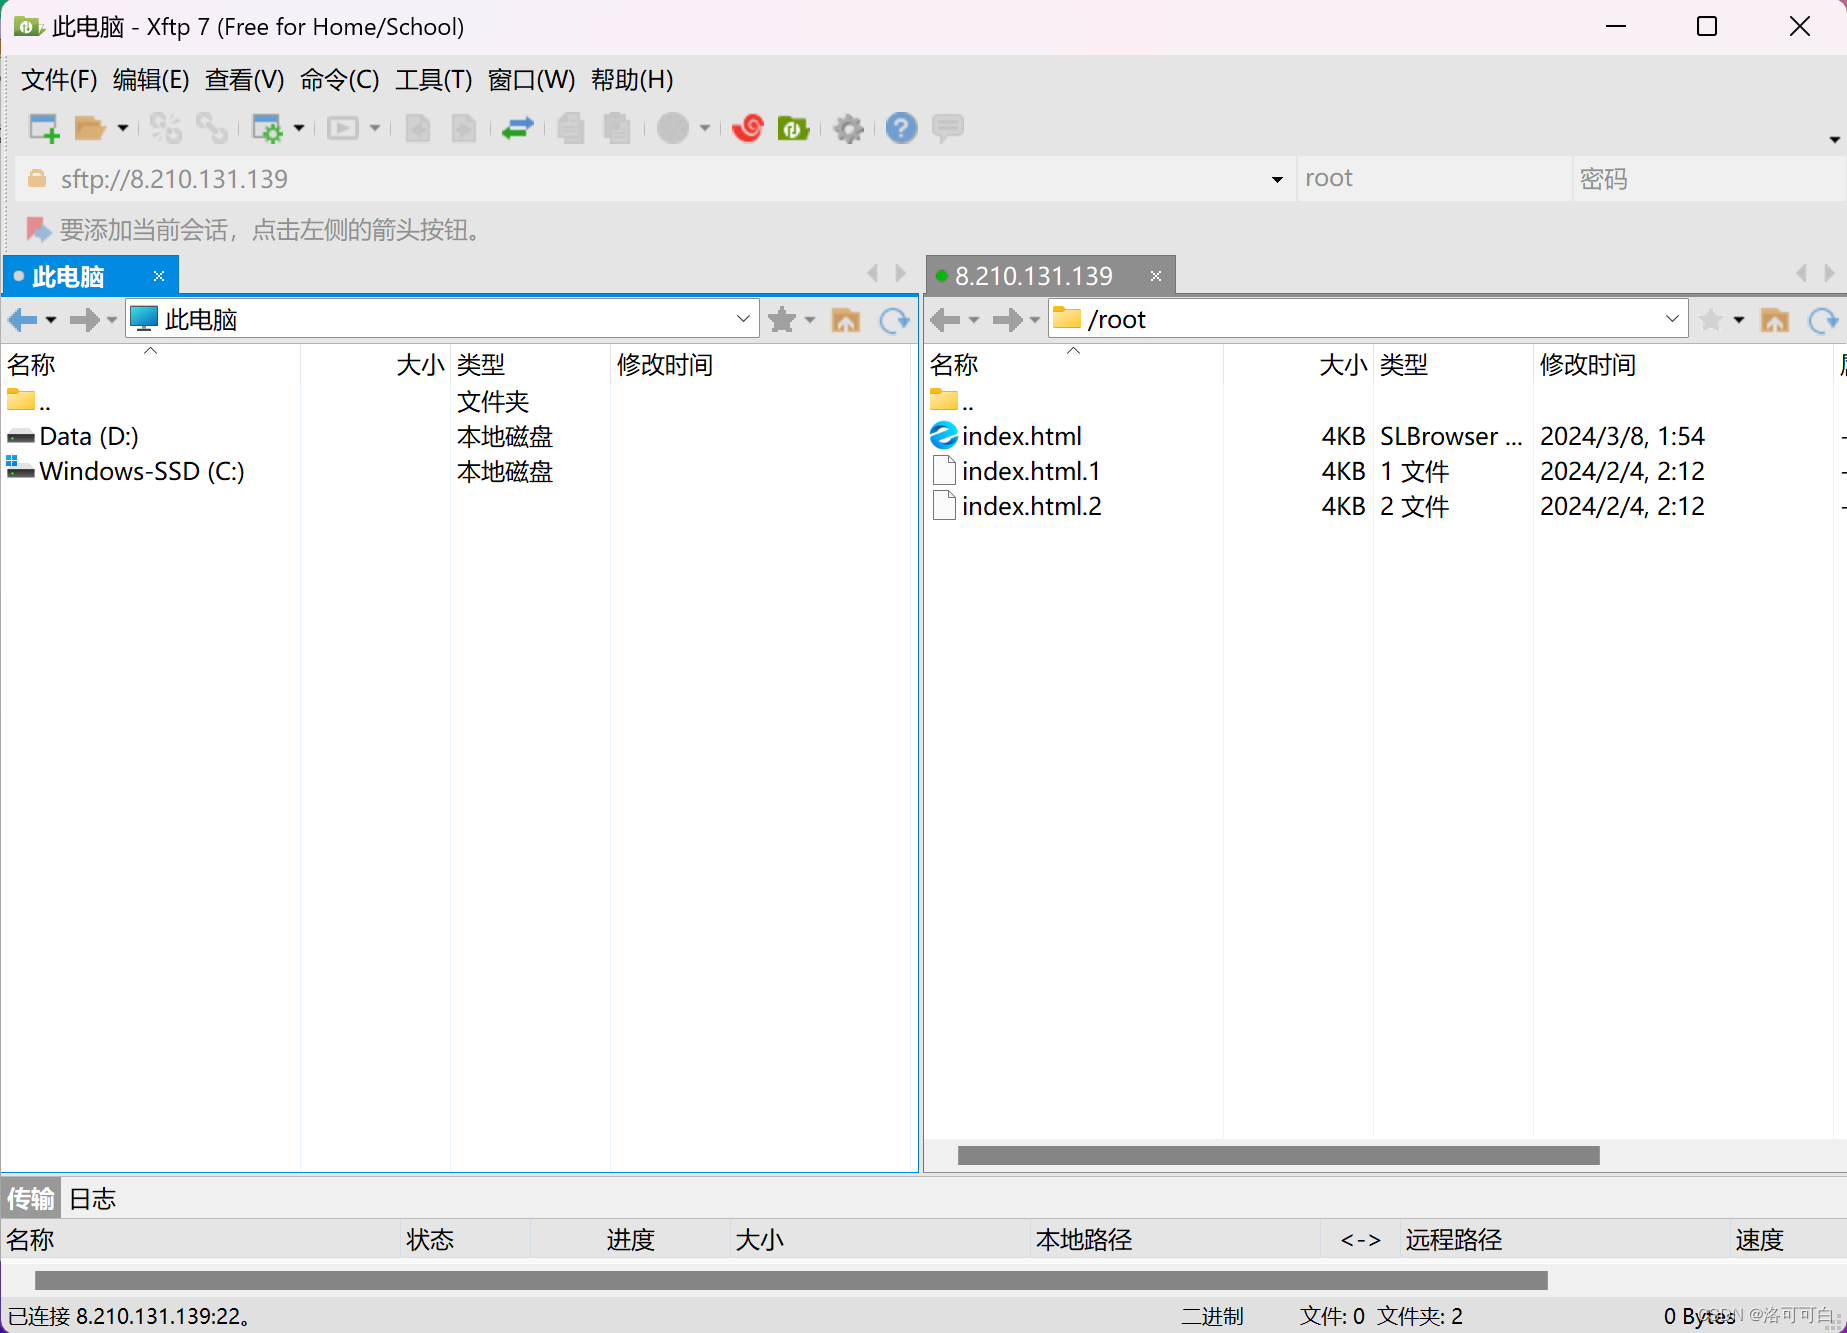Open options with the gear icon
The image size is (1847, 1333).
[849, 128]
